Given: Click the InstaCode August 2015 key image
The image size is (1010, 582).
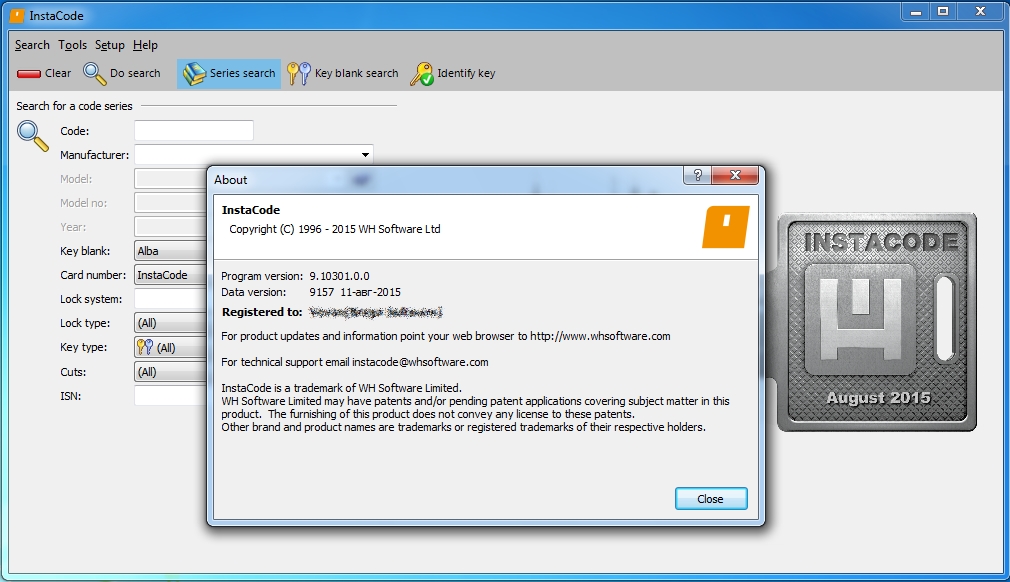Looking at the screenshot, I should (x=877, y=322).
